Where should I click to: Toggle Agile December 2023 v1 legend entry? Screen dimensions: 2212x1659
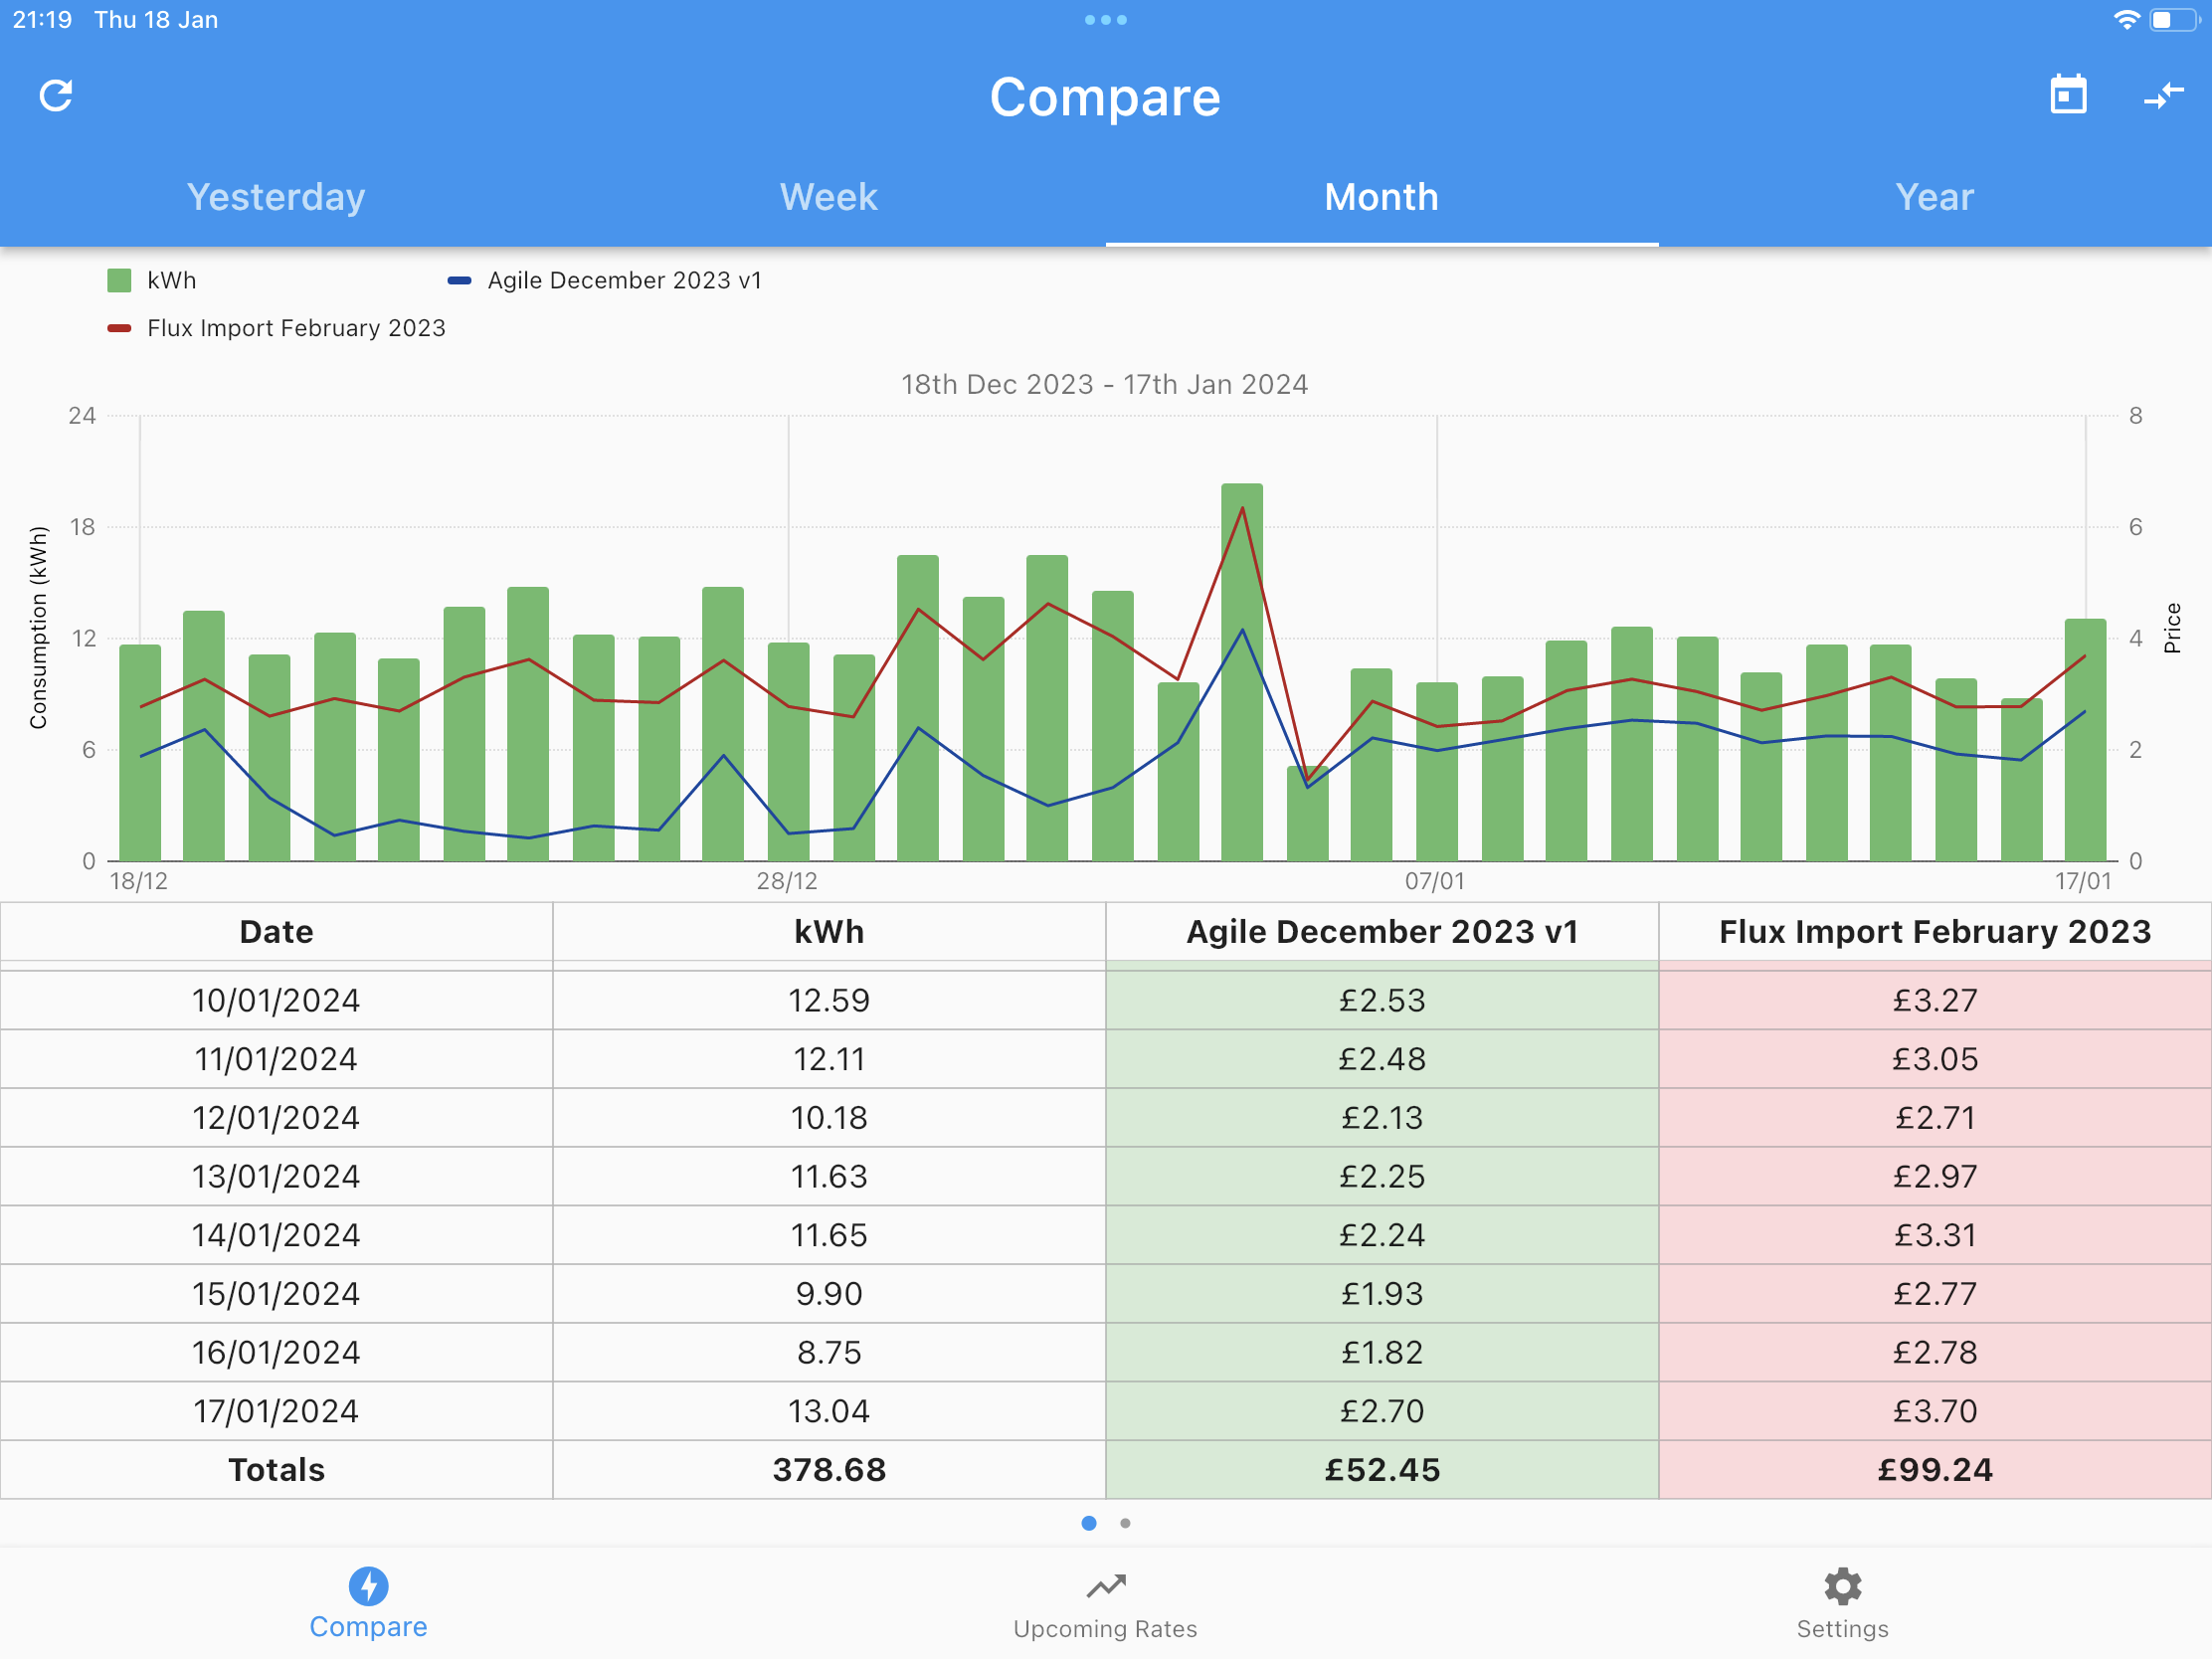[x=604, y=280]
